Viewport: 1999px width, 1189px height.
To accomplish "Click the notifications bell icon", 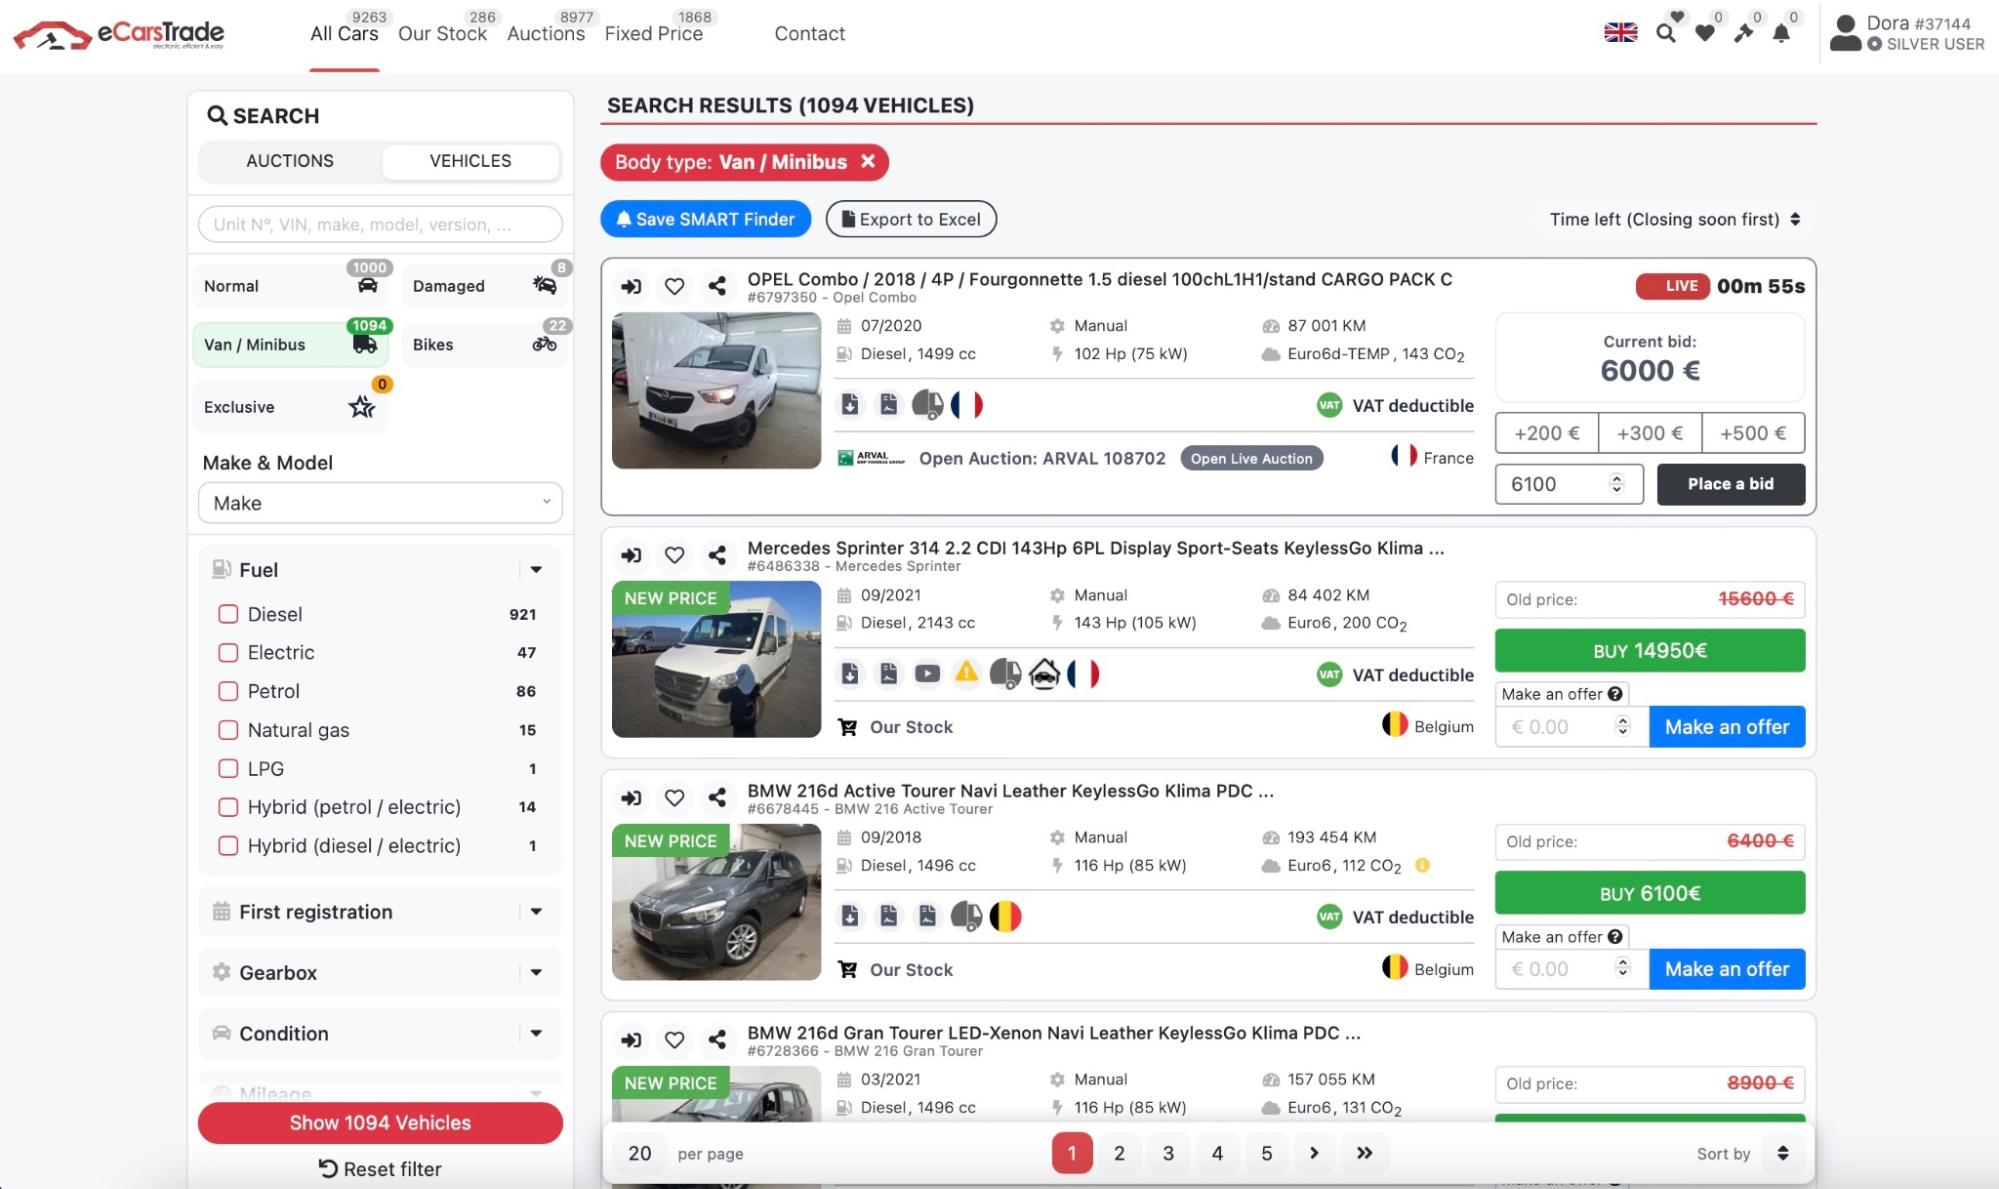I will click(1781, 34).
